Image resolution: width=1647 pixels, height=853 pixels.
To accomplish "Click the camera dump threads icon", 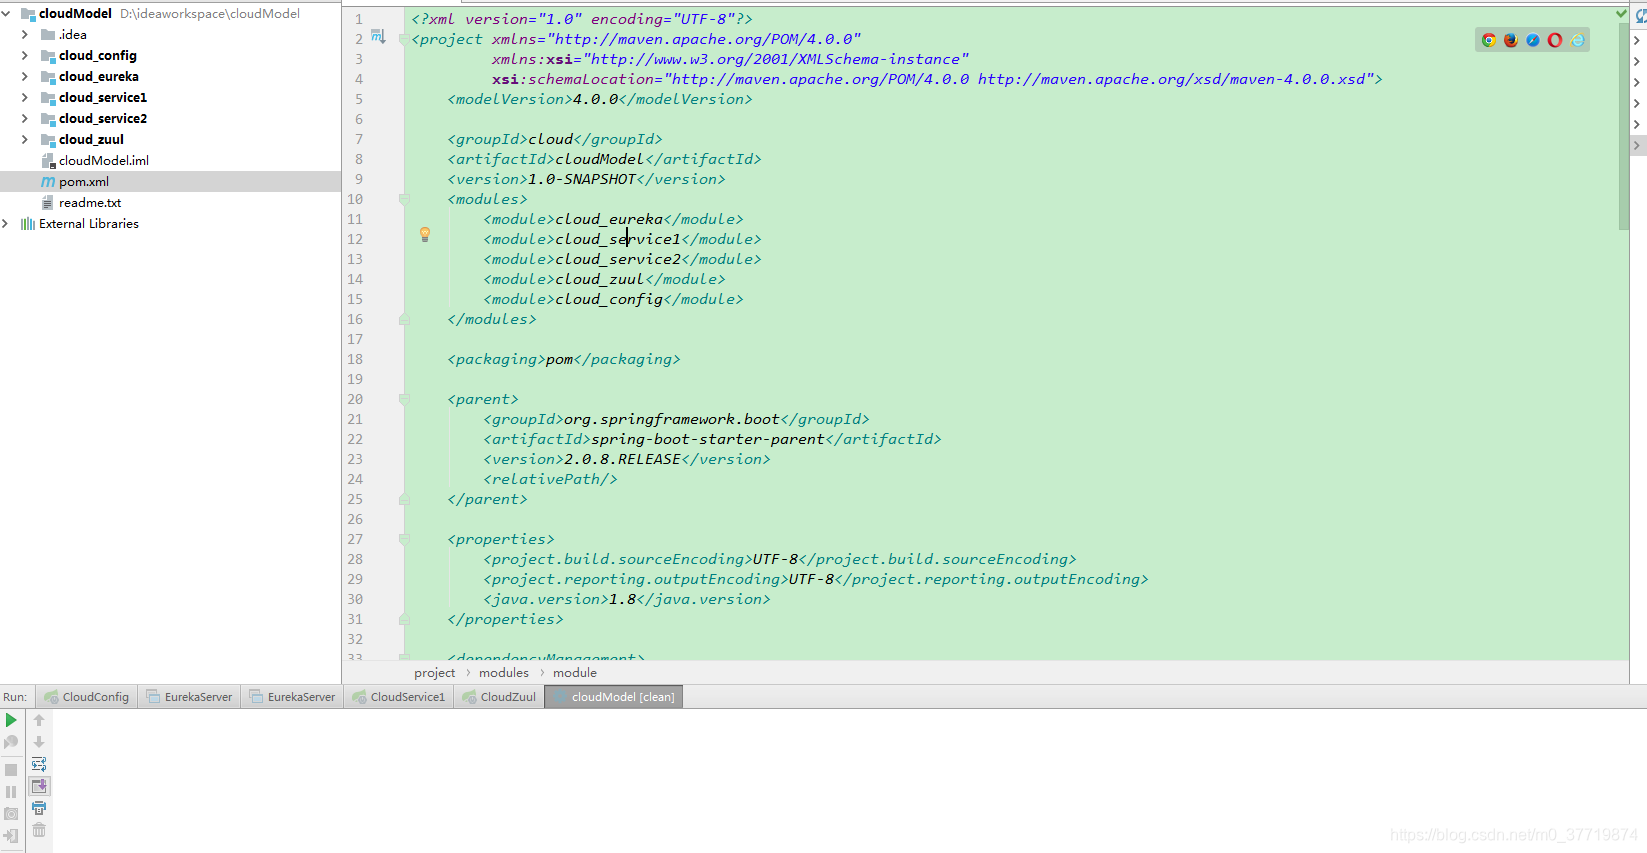I will (x=11, y=814).
